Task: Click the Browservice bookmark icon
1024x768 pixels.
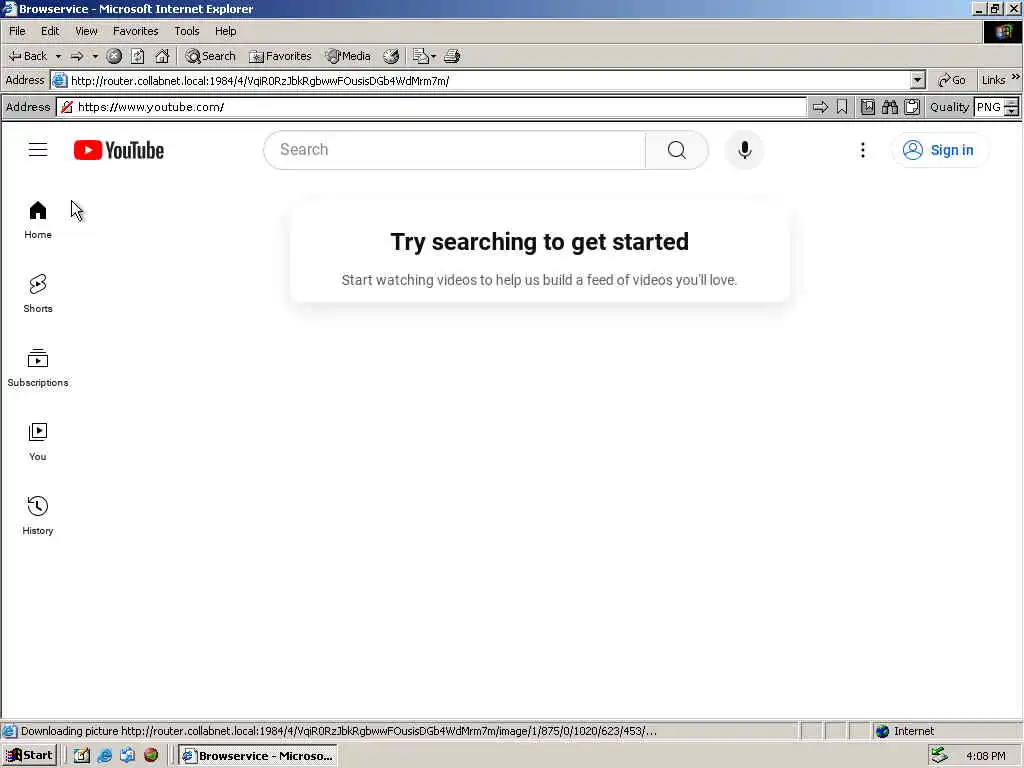Action: pyautogui.click(x=842, y=107)
